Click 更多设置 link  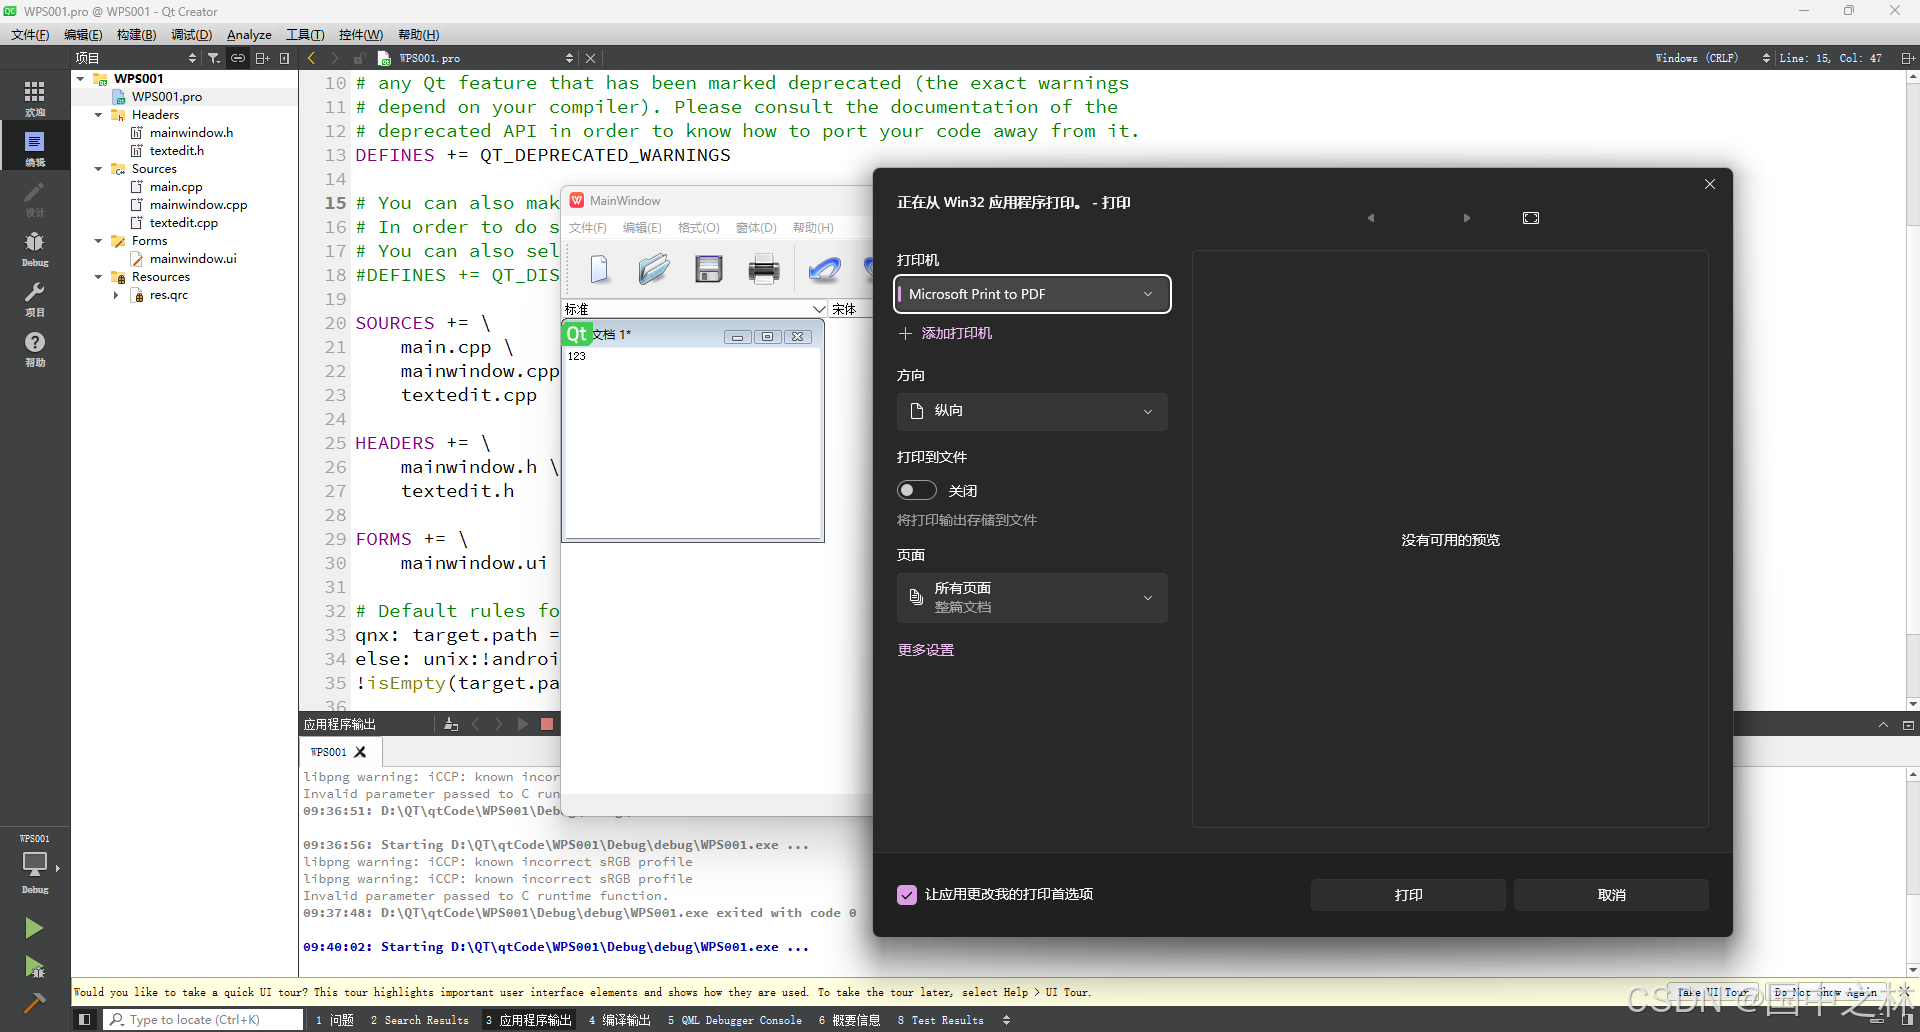[926, 650]
